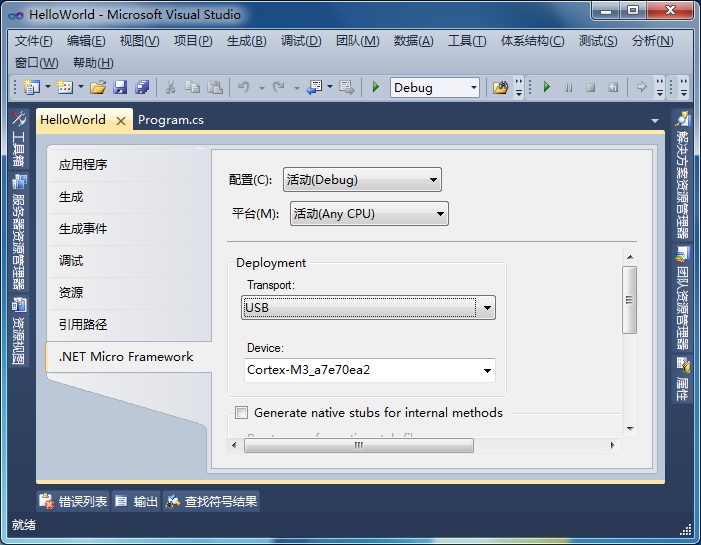Click the vertical scrollbar thumb
The width and height of the screenshot is (701, 545).
click(x=629, y=300)
